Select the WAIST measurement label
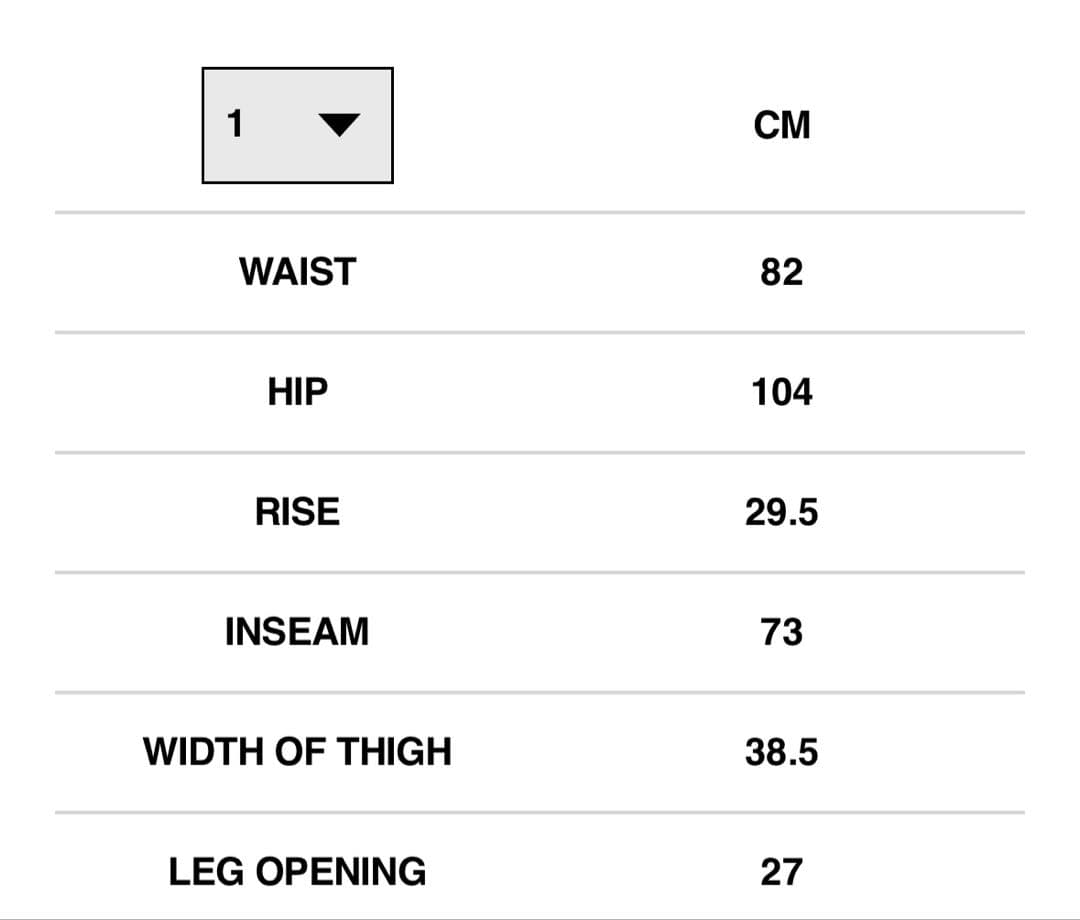This screenshot has height=920, width=1080. tap(297, 272)
